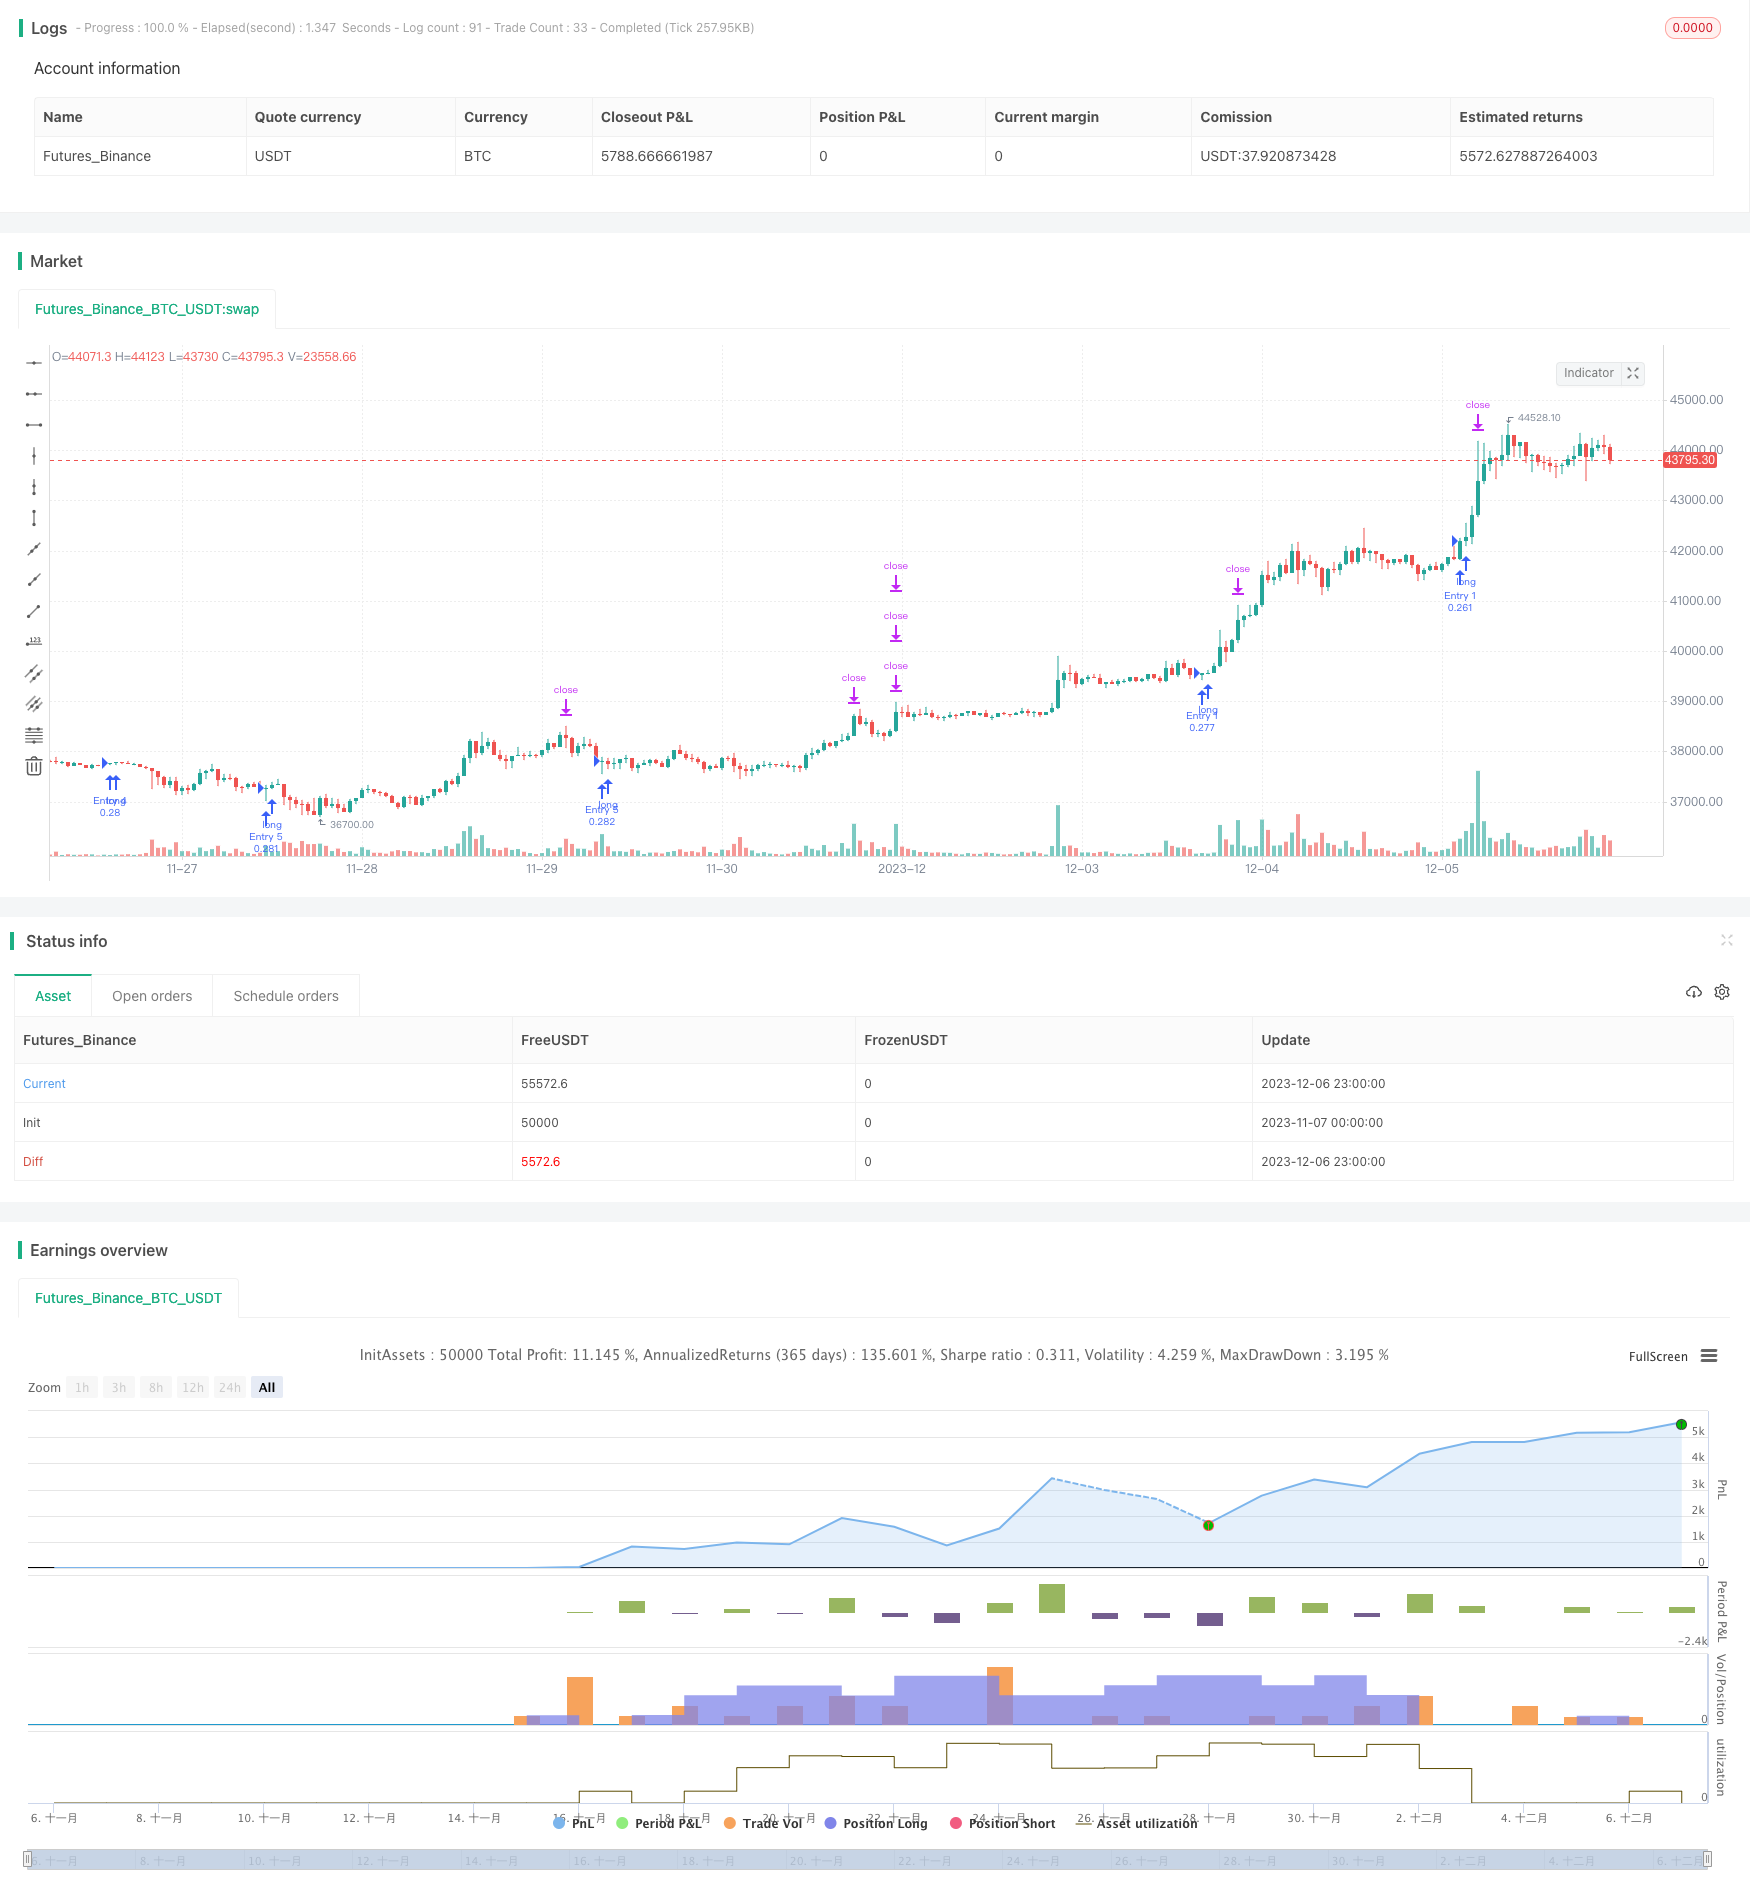Set earnings zoom to 12h

pyautogui.click(x=193, y=1388)
